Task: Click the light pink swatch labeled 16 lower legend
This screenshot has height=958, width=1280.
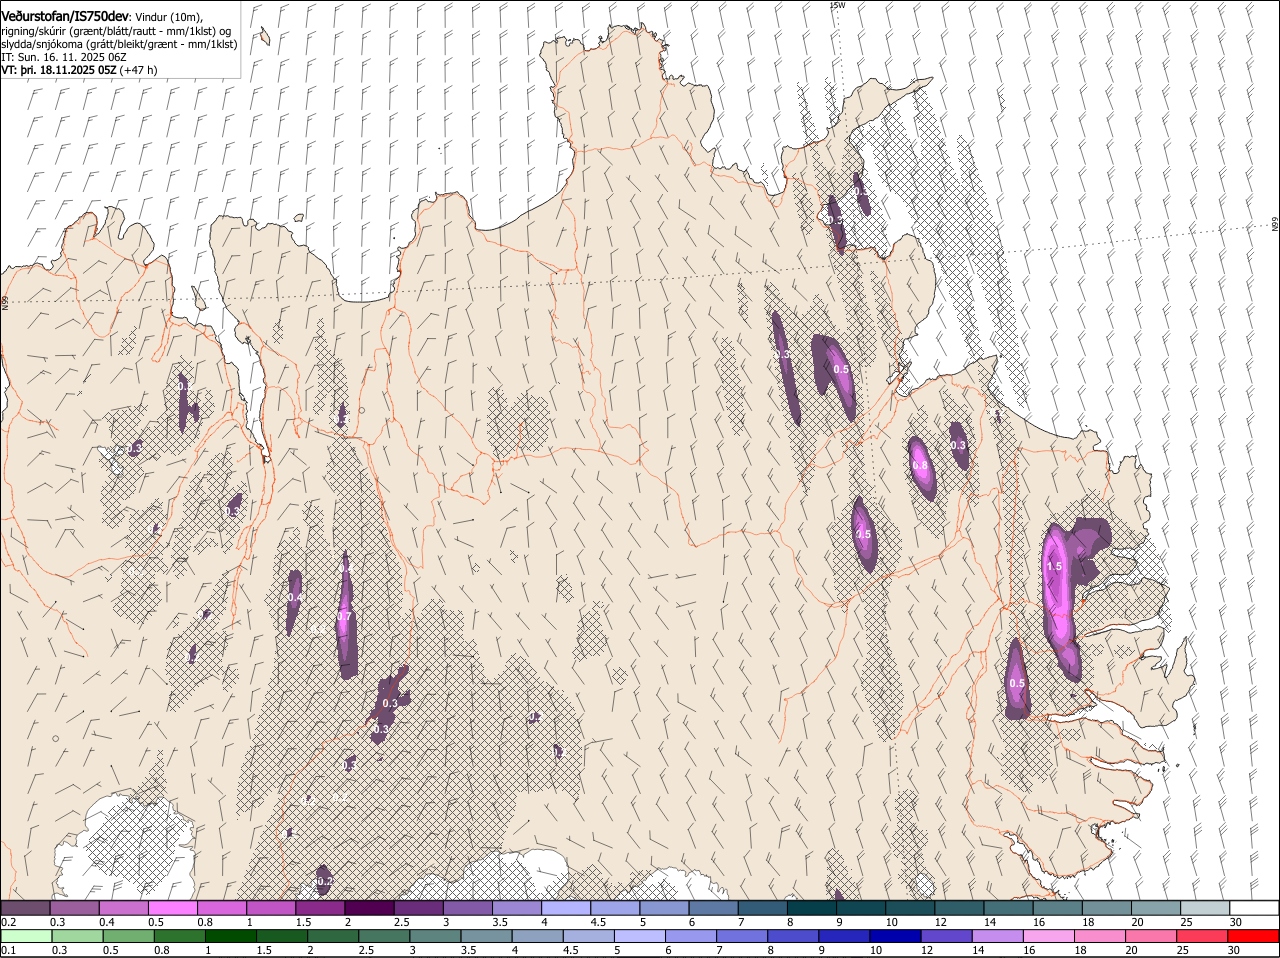Action: point(1049,936)
